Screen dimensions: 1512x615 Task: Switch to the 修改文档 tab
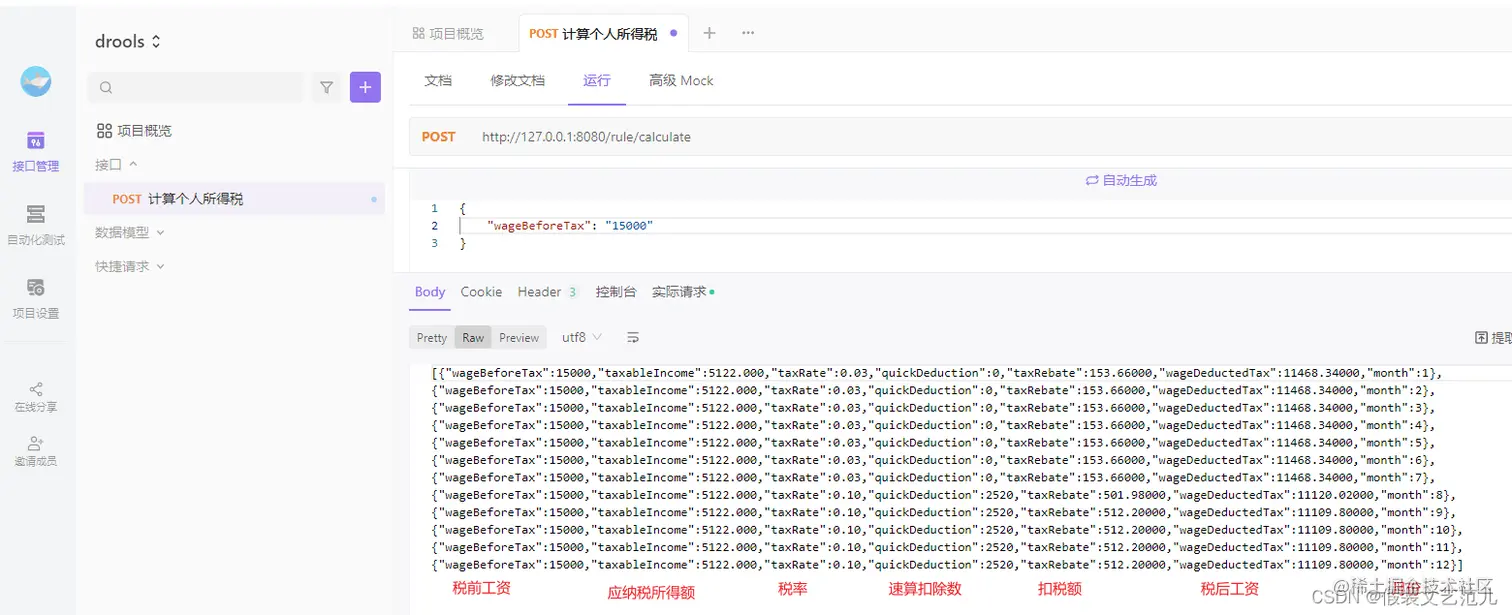coord(518,80)
